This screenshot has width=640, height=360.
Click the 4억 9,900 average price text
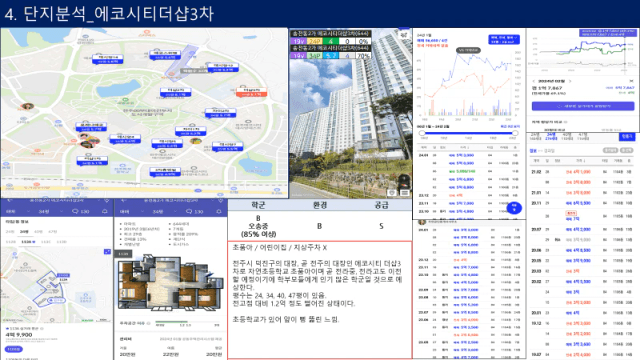click(x=19, y=335)
